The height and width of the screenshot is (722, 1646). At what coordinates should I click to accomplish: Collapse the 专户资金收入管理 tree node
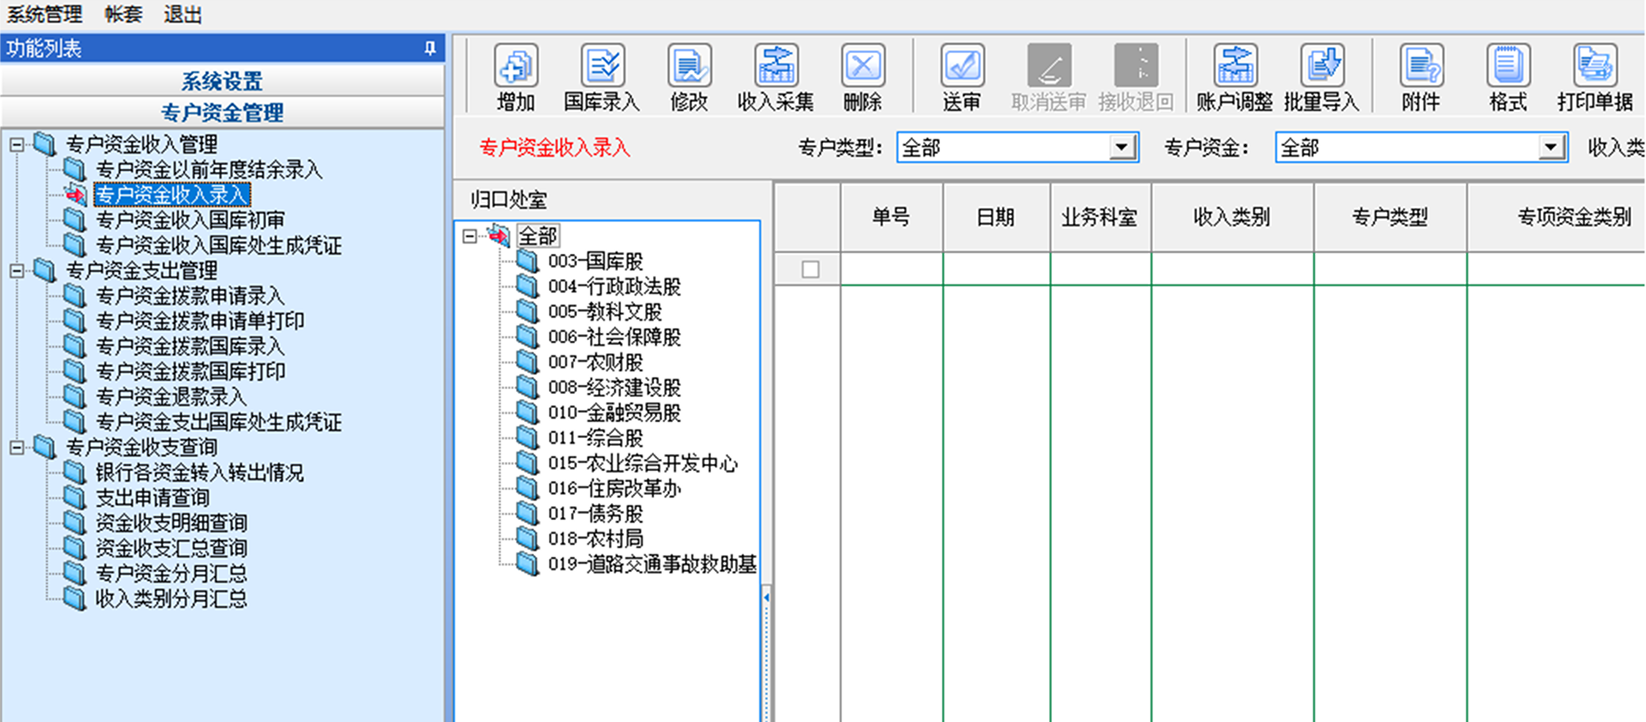(x=17, y=145)
